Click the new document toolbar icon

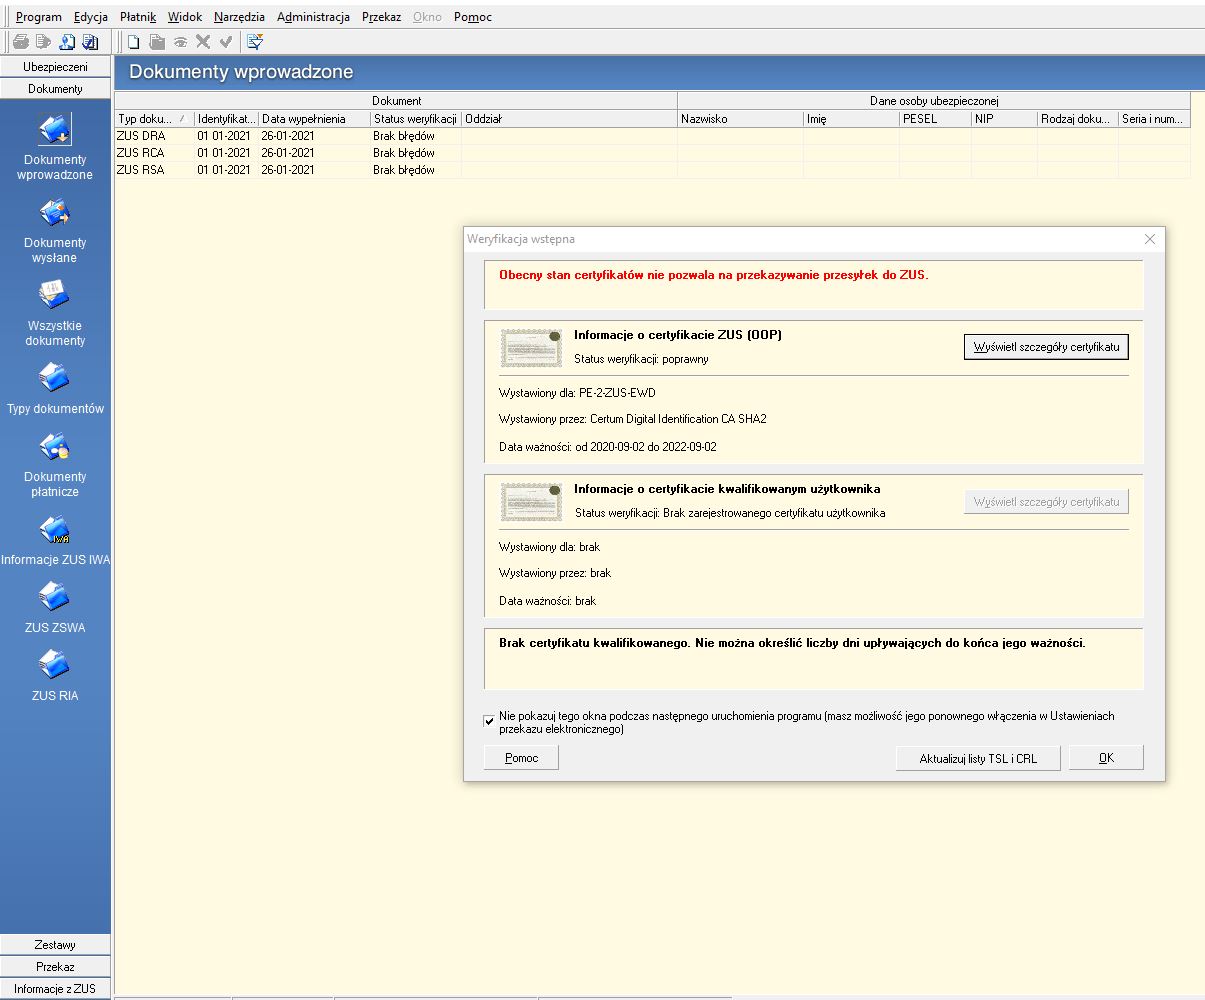[x=133, y=42]
